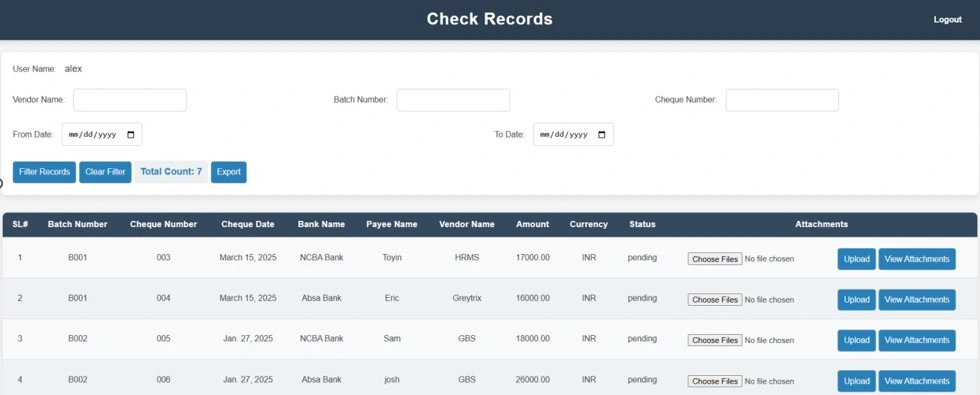980x395 pixels.
Task: Click the Currency column header
Action: click(x=589, y=224)
